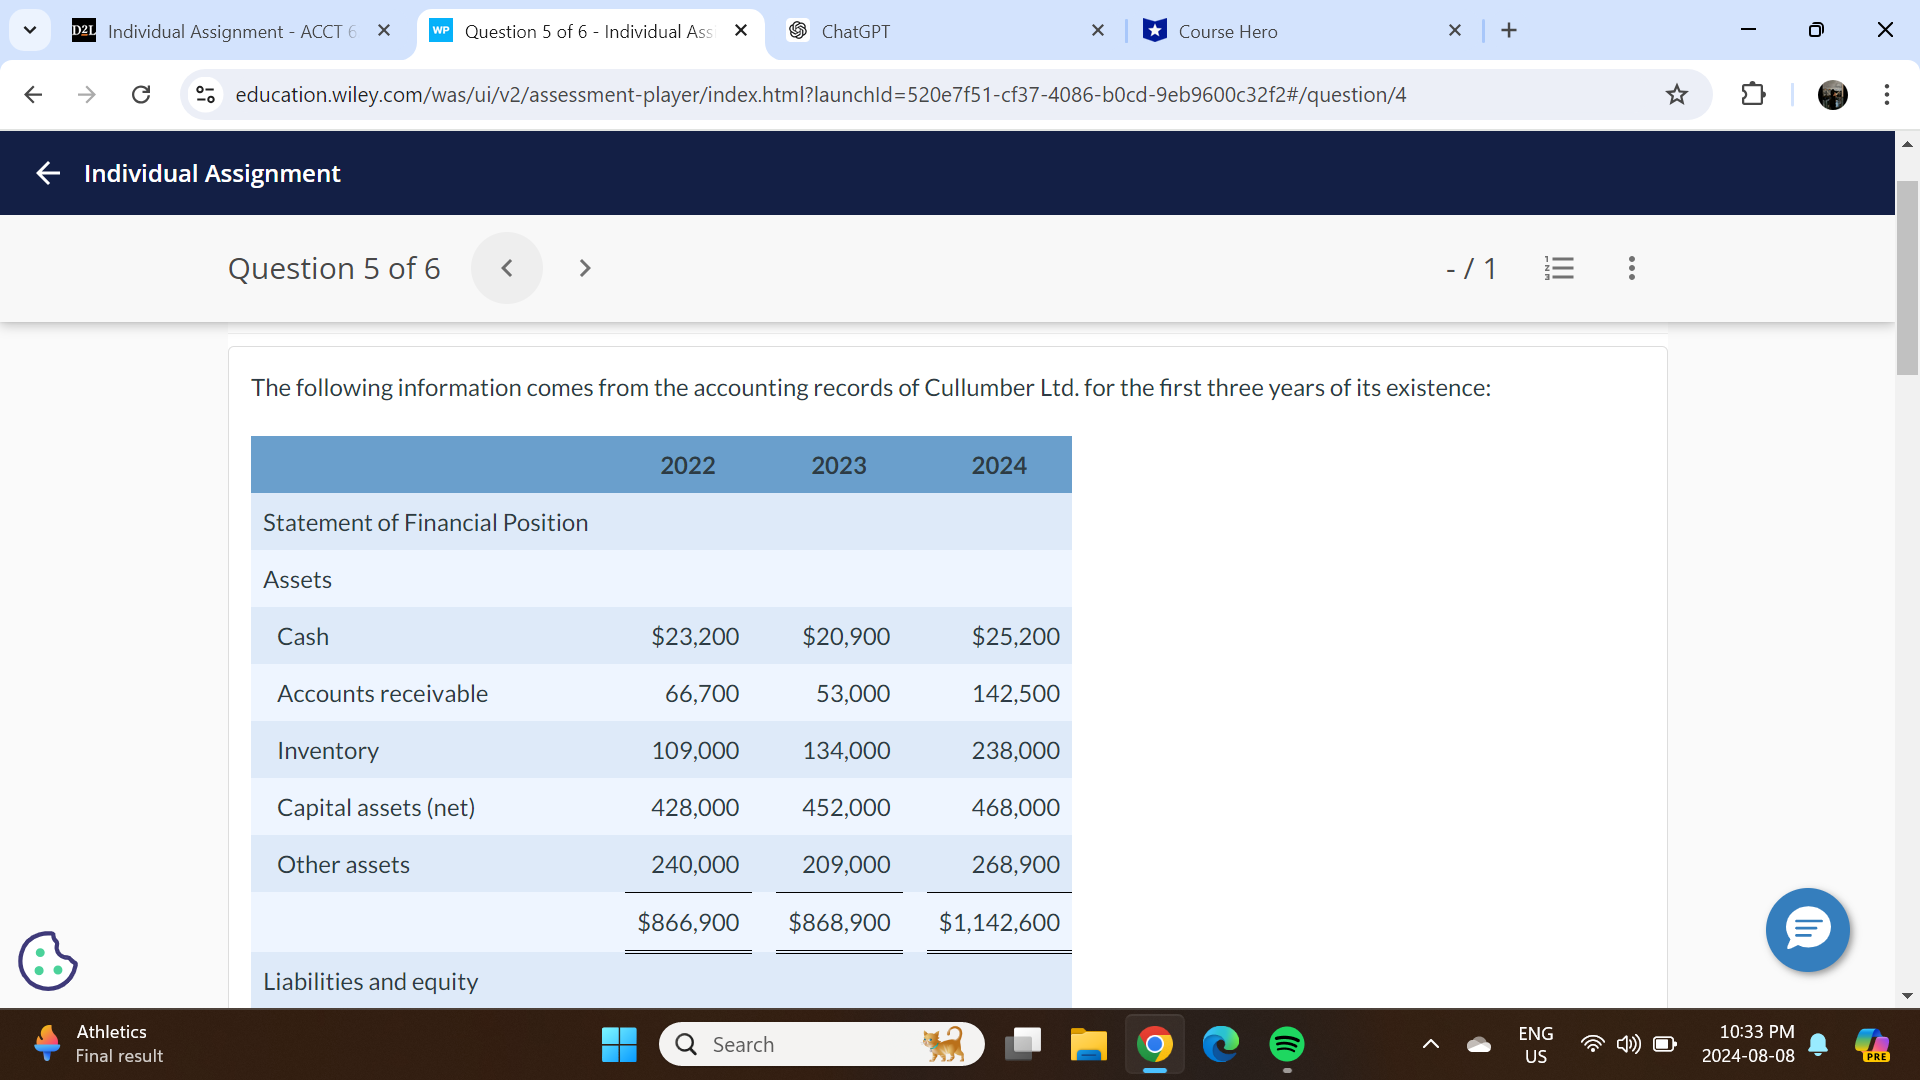The width and height of the screenshot is (1920, 1080).
Task: Open the cookie preferences icon
Action: pos(47,960)
